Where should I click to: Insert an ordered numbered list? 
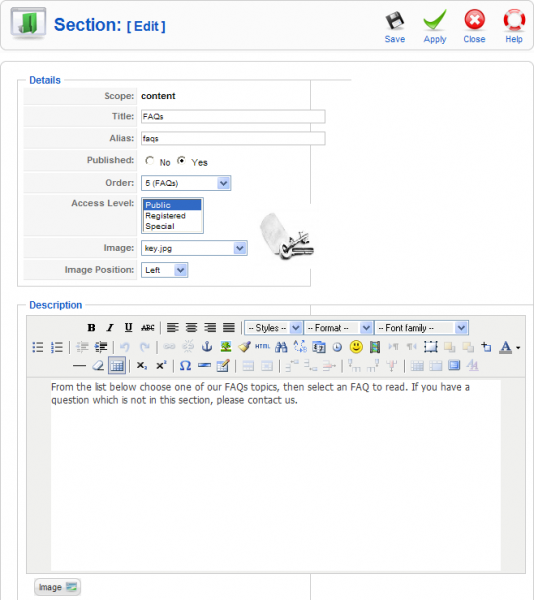click(57, 347)
